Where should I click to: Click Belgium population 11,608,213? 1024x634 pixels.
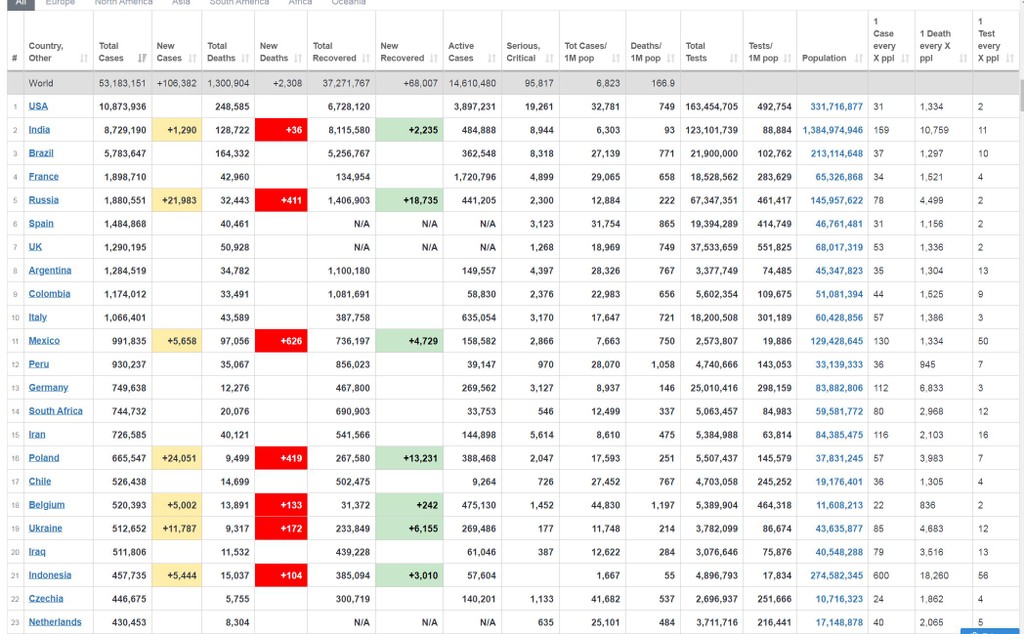pyautogui.click(x=839, y=505)
